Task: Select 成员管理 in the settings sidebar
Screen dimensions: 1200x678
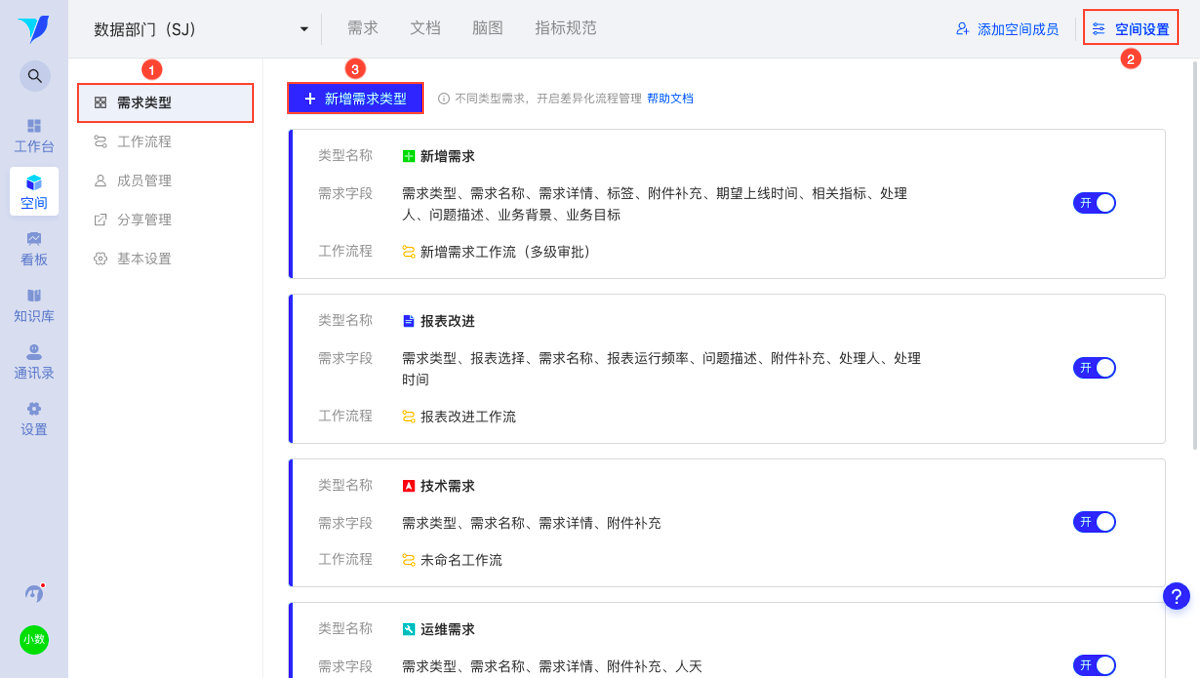Action: tap(144, 181)
